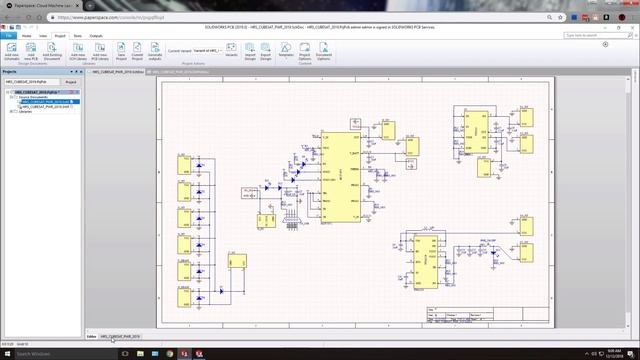Screen dimensions: 640x360
Task: Open the File menu tab
Action: click(9, 36)
